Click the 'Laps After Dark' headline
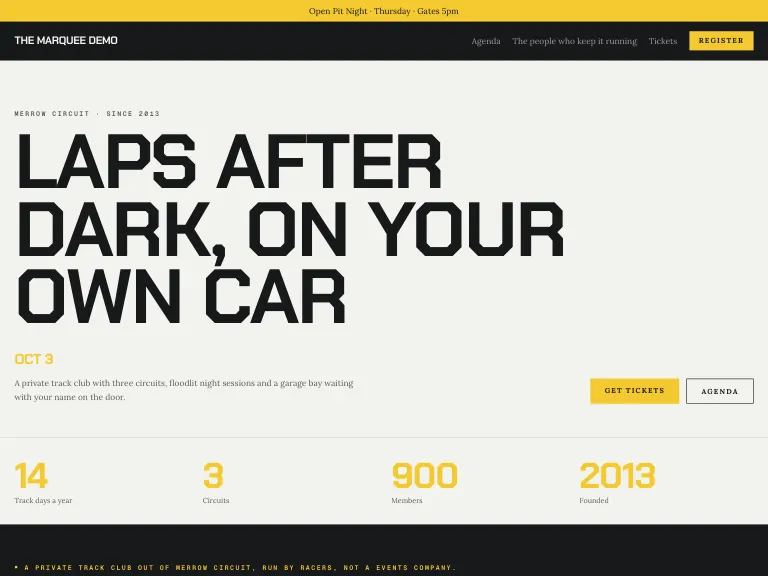768x576 pixels. tap(290, 229)
